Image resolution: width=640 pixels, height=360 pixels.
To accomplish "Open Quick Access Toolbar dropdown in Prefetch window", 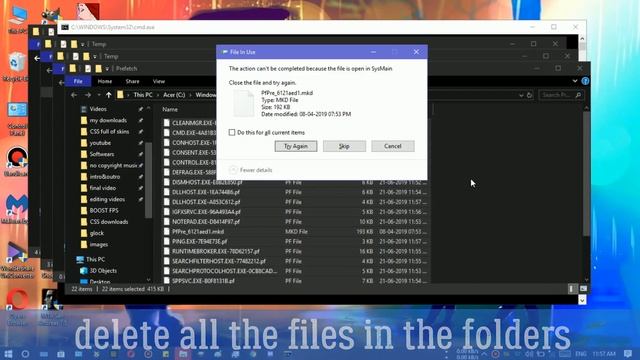I will click(x=107, y=69).
